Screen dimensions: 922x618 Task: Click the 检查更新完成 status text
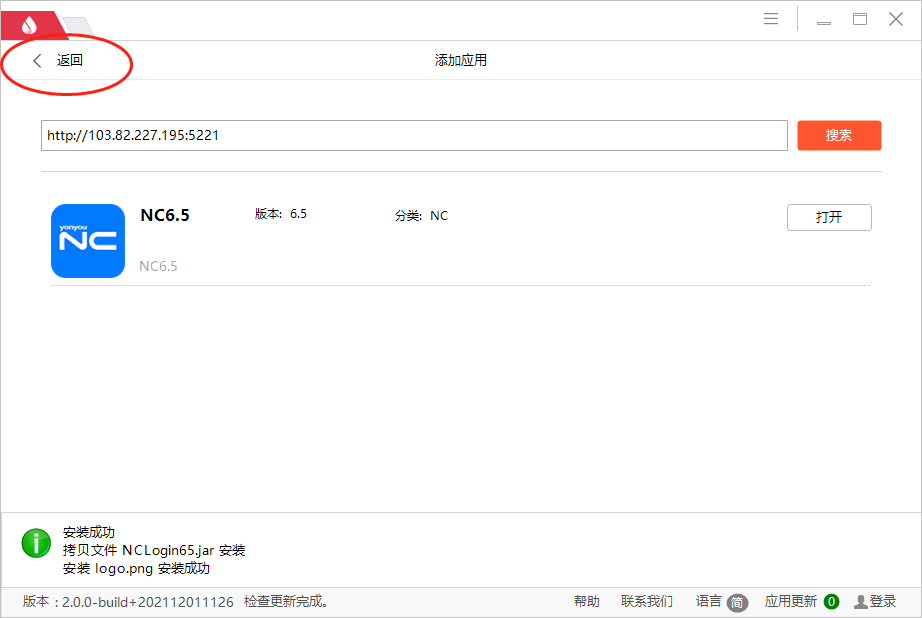click(286, 602)
